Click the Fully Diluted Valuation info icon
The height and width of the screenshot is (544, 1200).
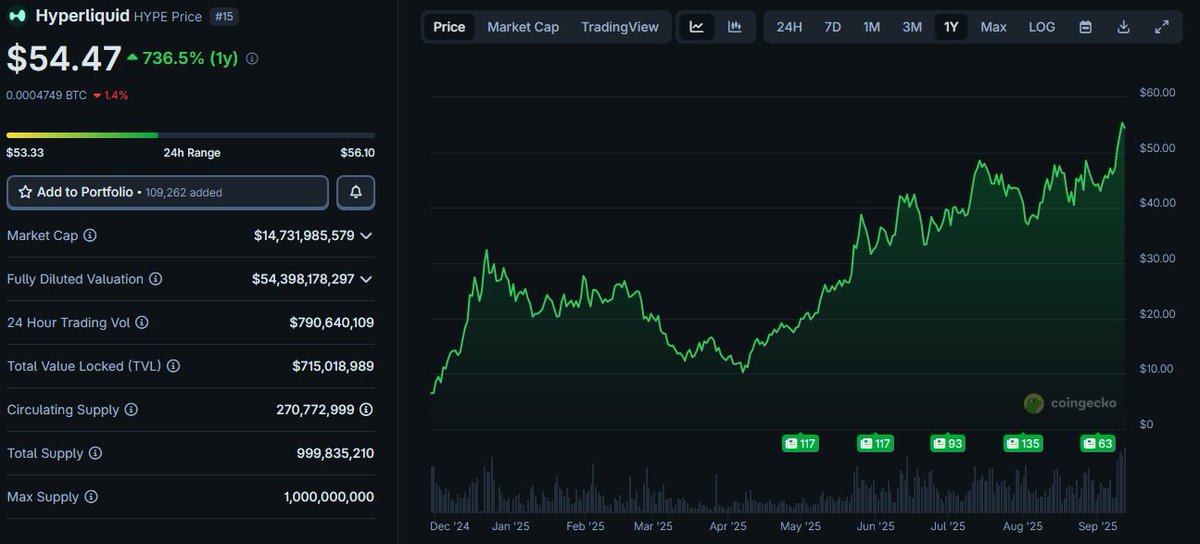(x=155, y=279)
